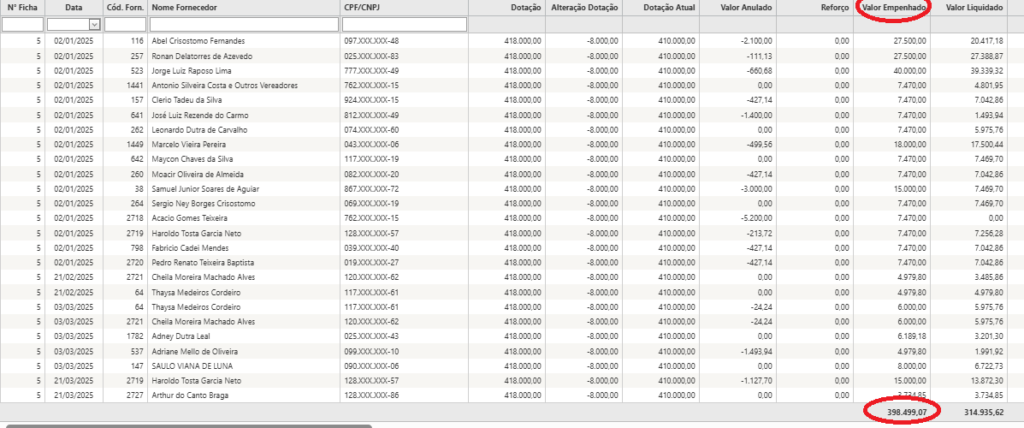Focus the Nome Fornecedor filter text box

(243, 24)
